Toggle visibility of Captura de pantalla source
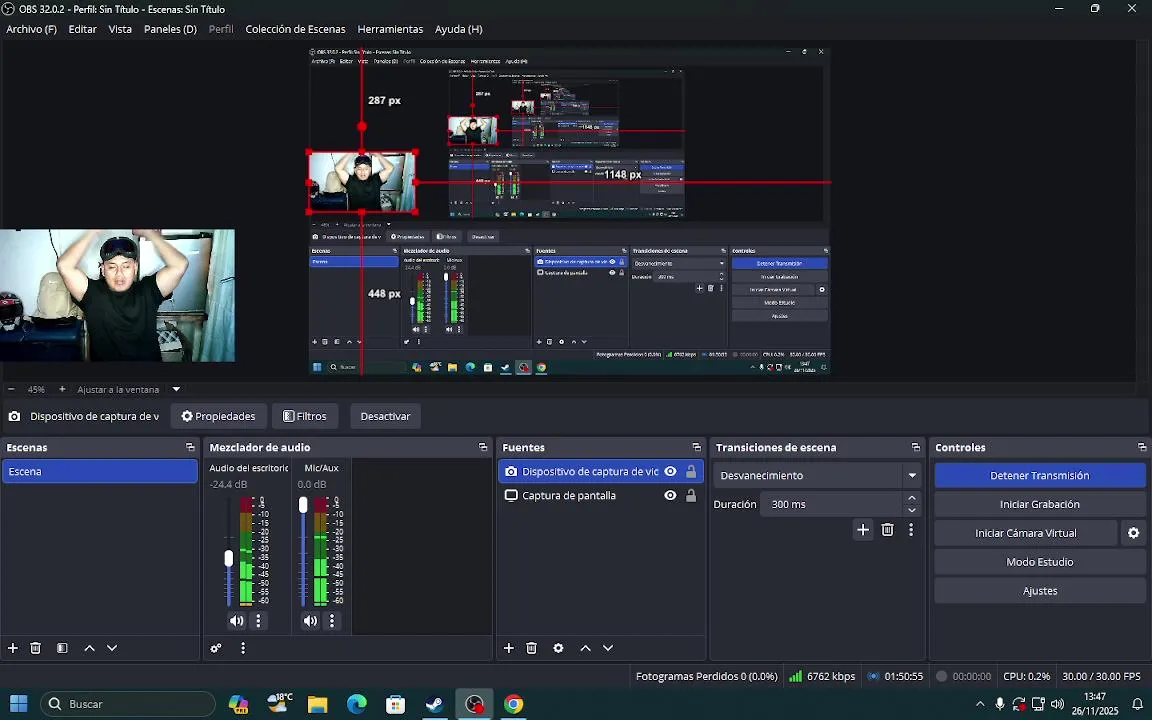The width and height of the screenshot is (1152, 720). [670, 496]
